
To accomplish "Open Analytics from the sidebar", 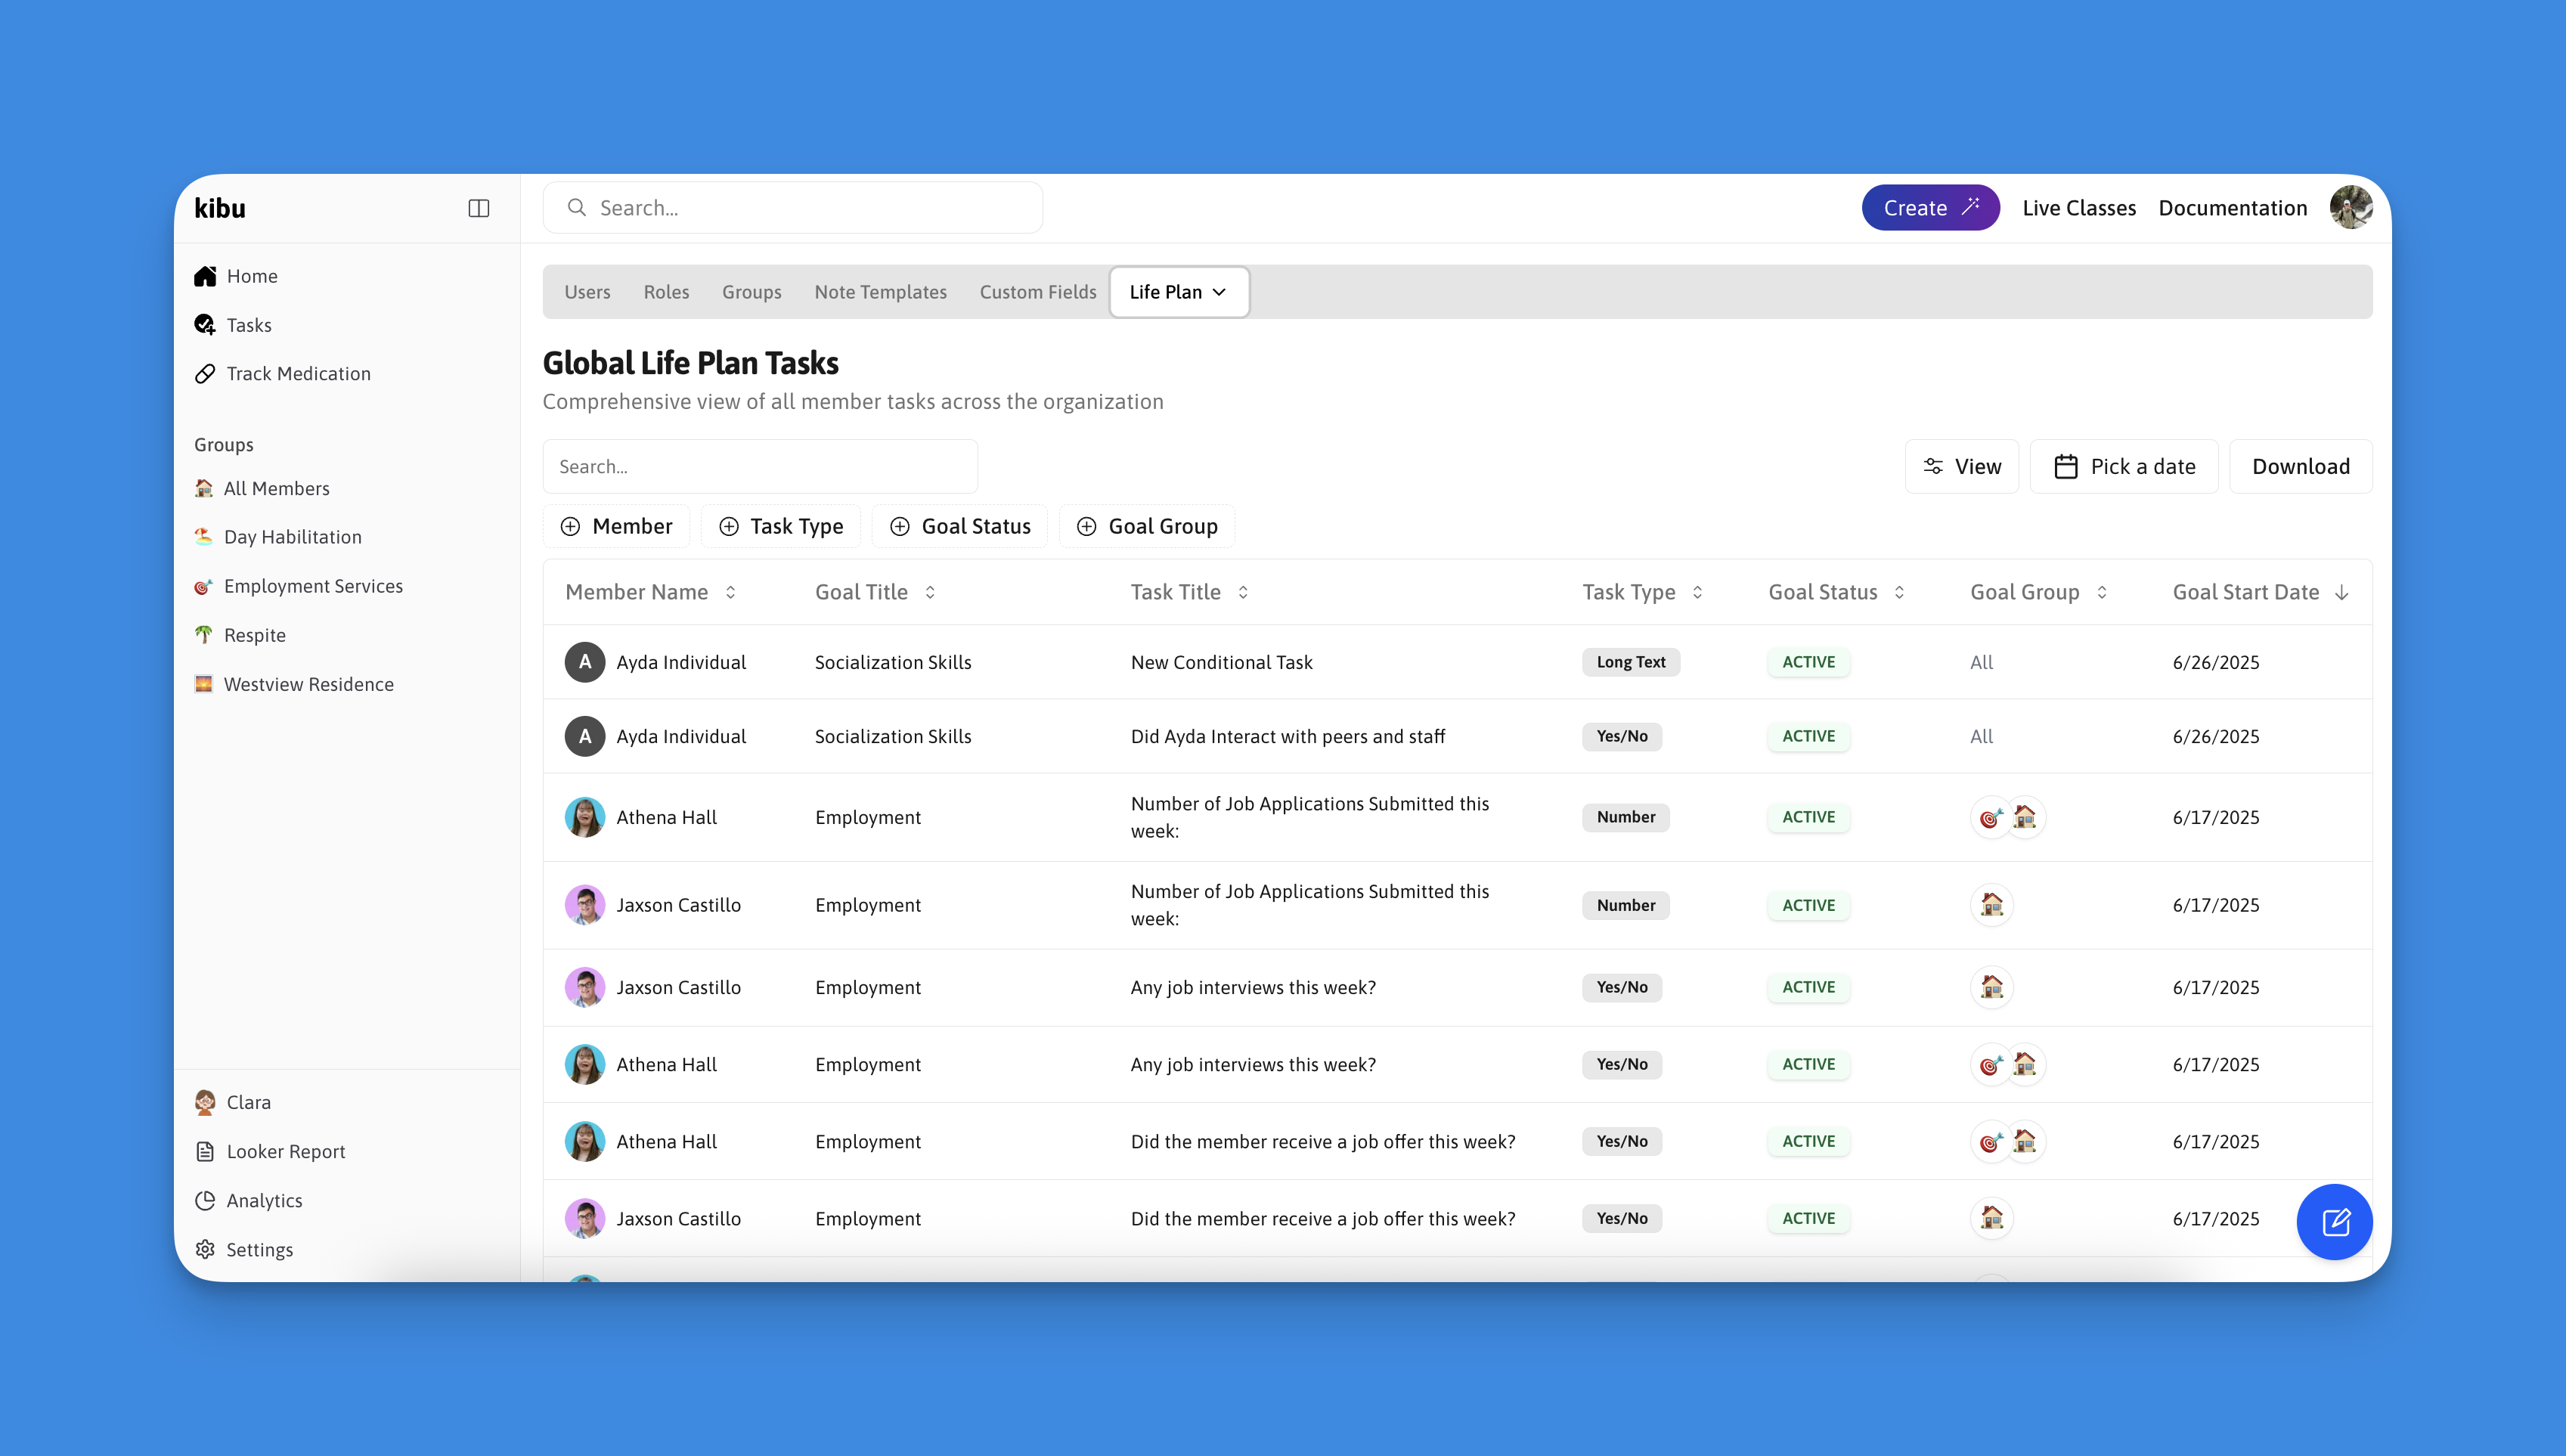I will [x=264, y=1200].
